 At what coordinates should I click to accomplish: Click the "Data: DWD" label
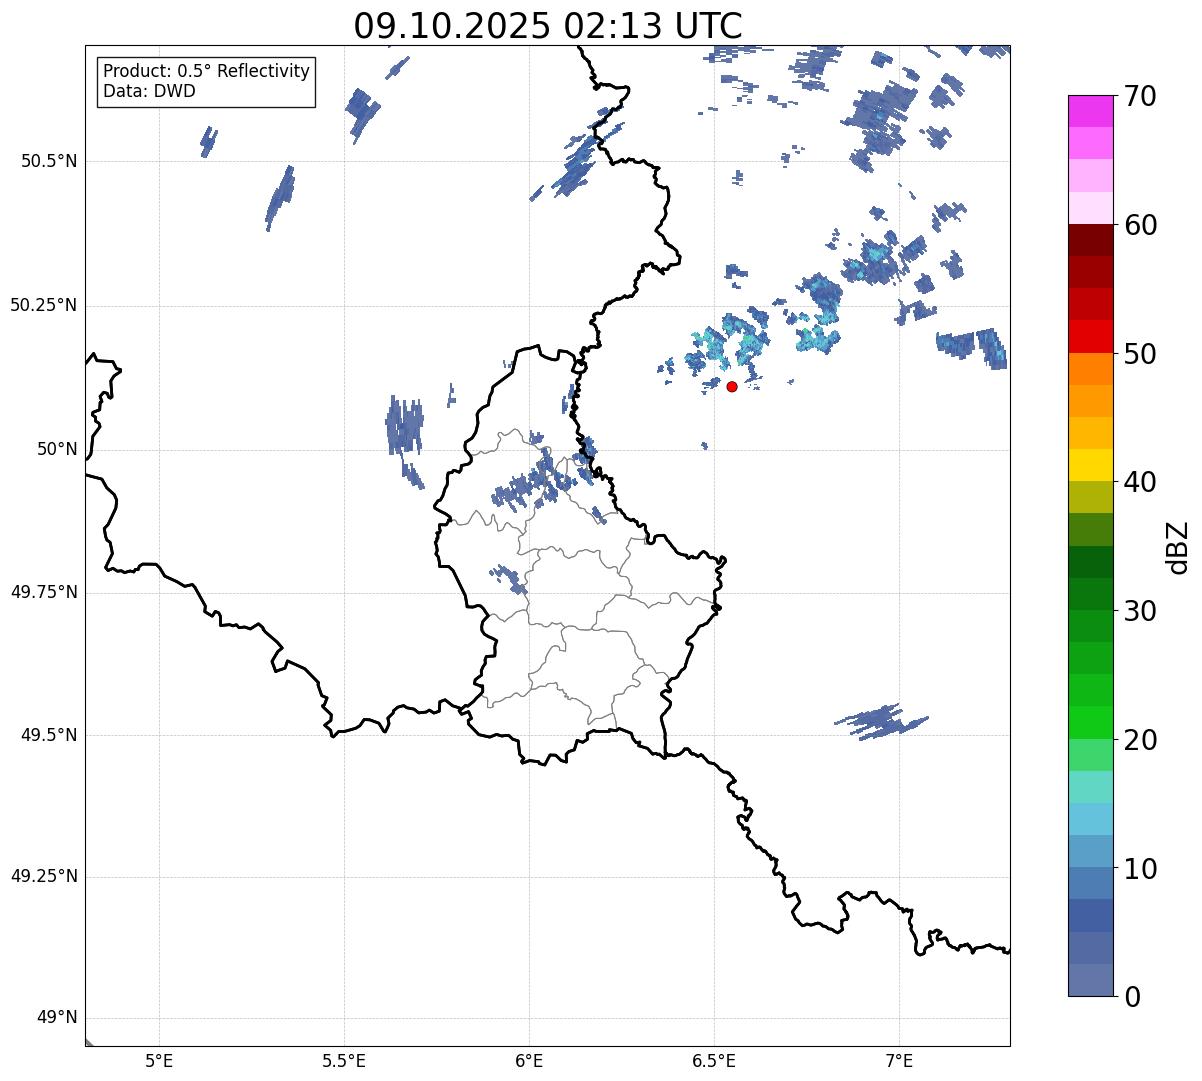[x=149, y=92]
